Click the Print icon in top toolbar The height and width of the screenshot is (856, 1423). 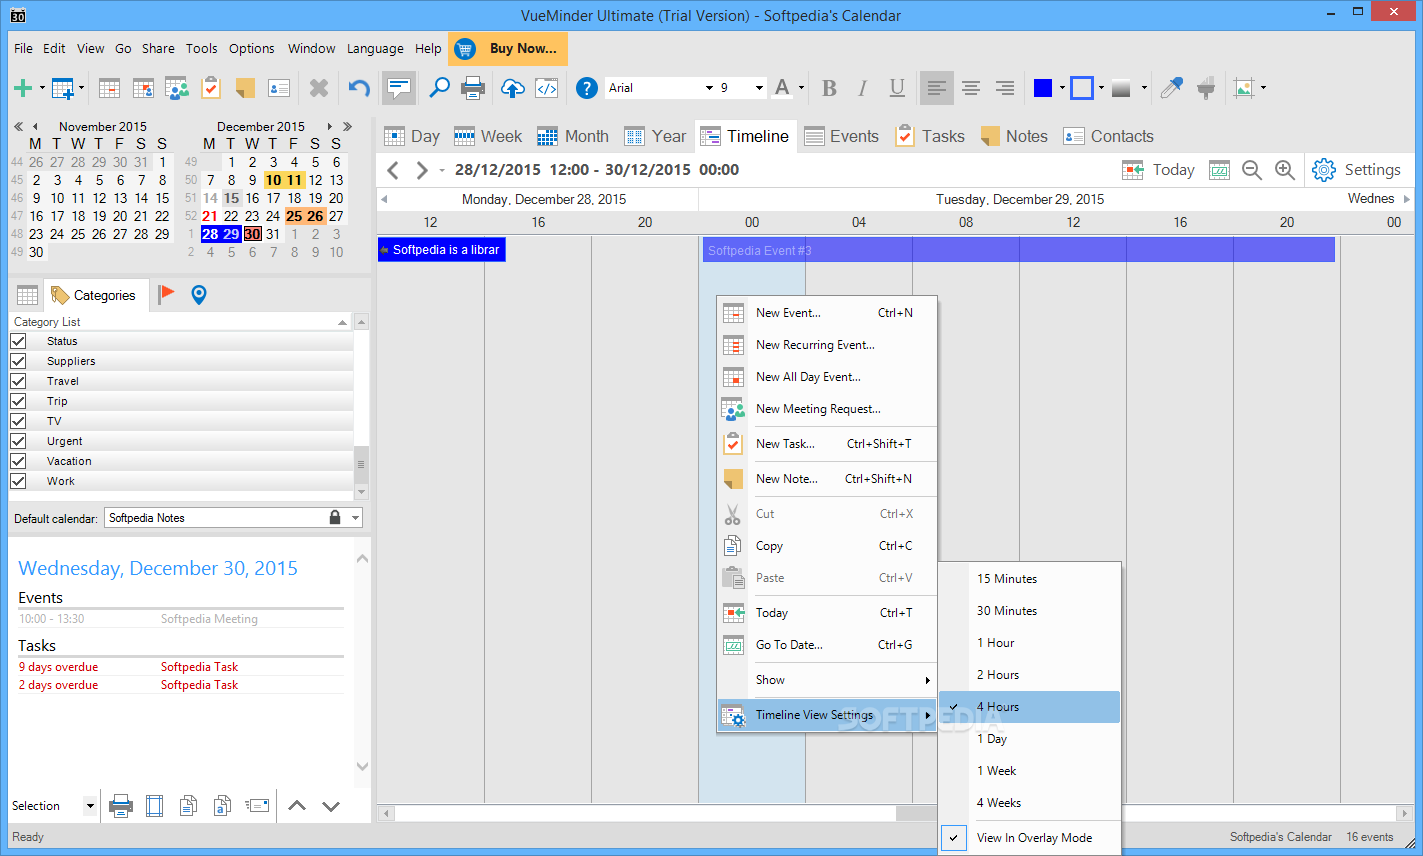click(473, 88)
